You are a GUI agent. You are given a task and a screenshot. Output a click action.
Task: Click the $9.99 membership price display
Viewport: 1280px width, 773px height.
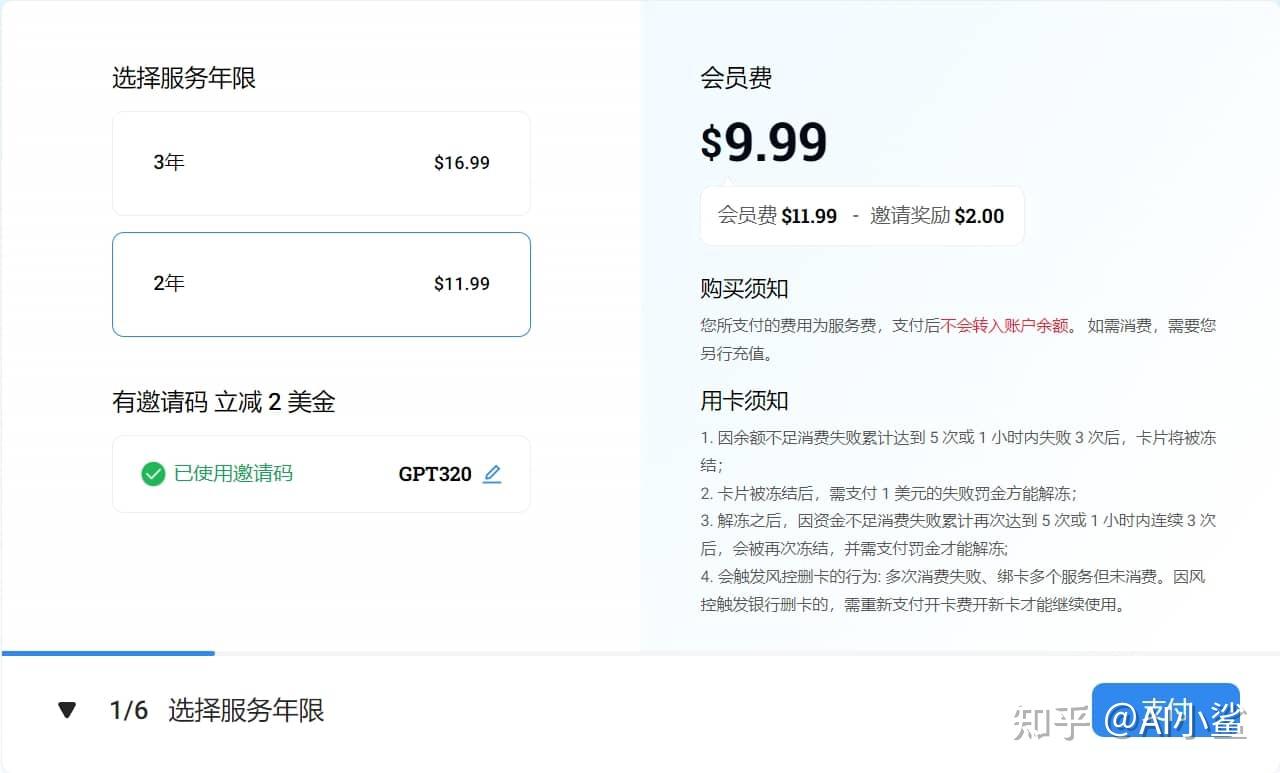coord(763,142)
